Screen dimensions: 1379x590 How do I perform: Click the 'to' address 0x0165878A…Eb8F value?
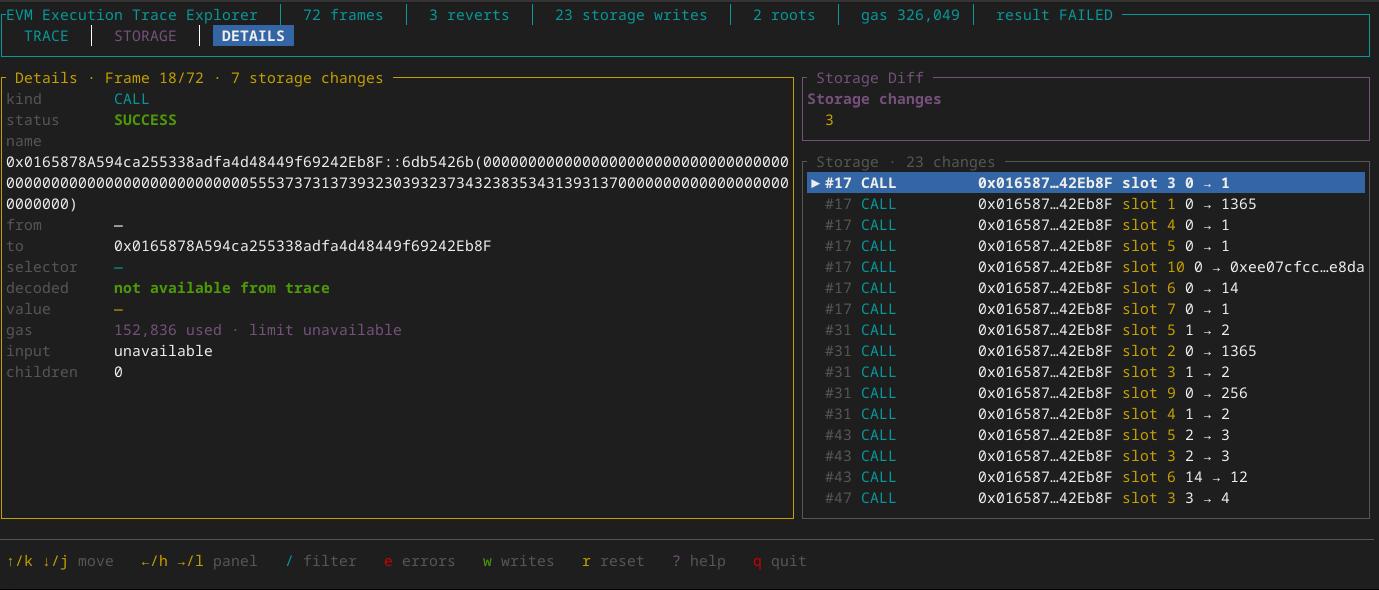pos(303,246)
